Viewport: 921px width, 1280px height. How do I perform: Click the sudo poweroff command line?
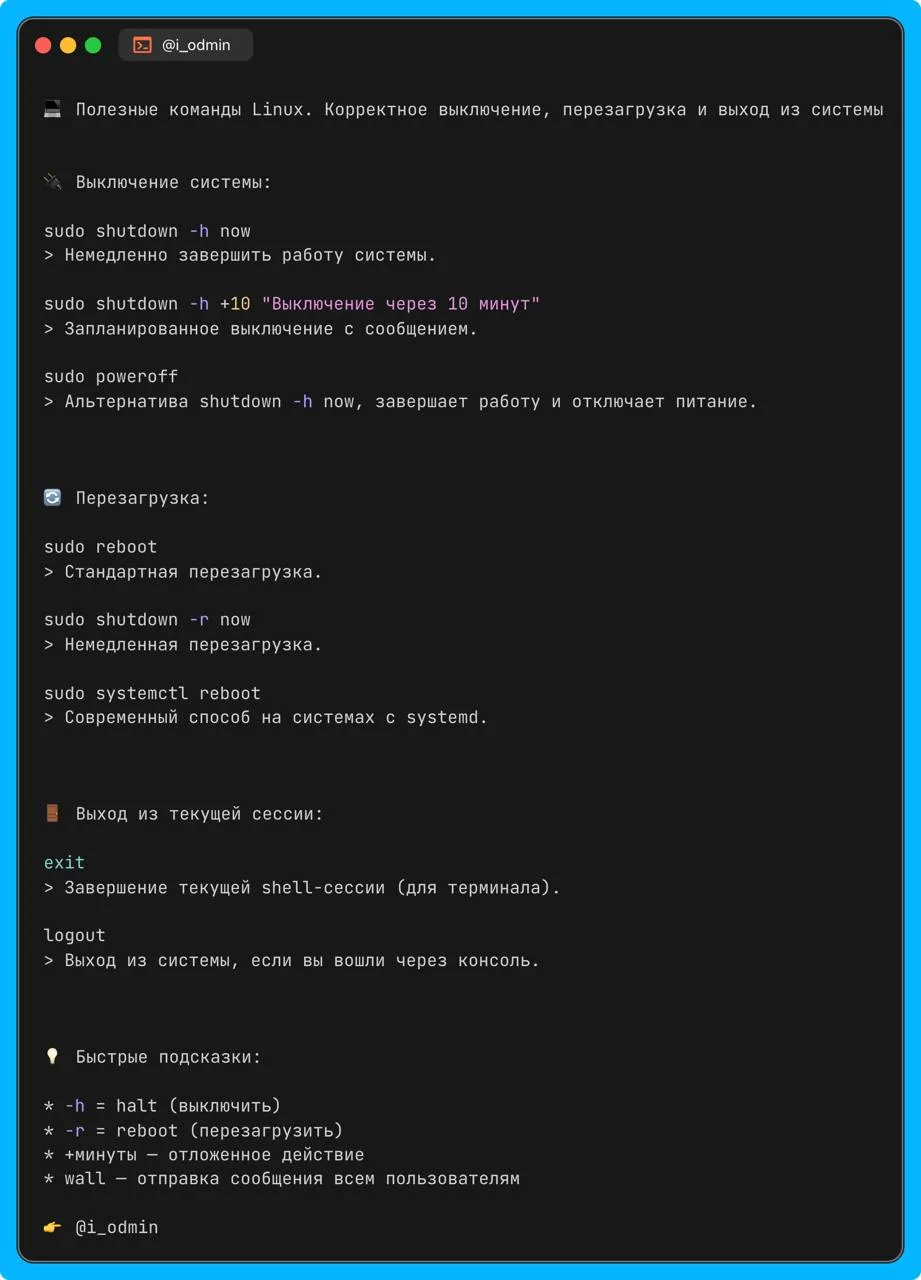click(111, 377)
